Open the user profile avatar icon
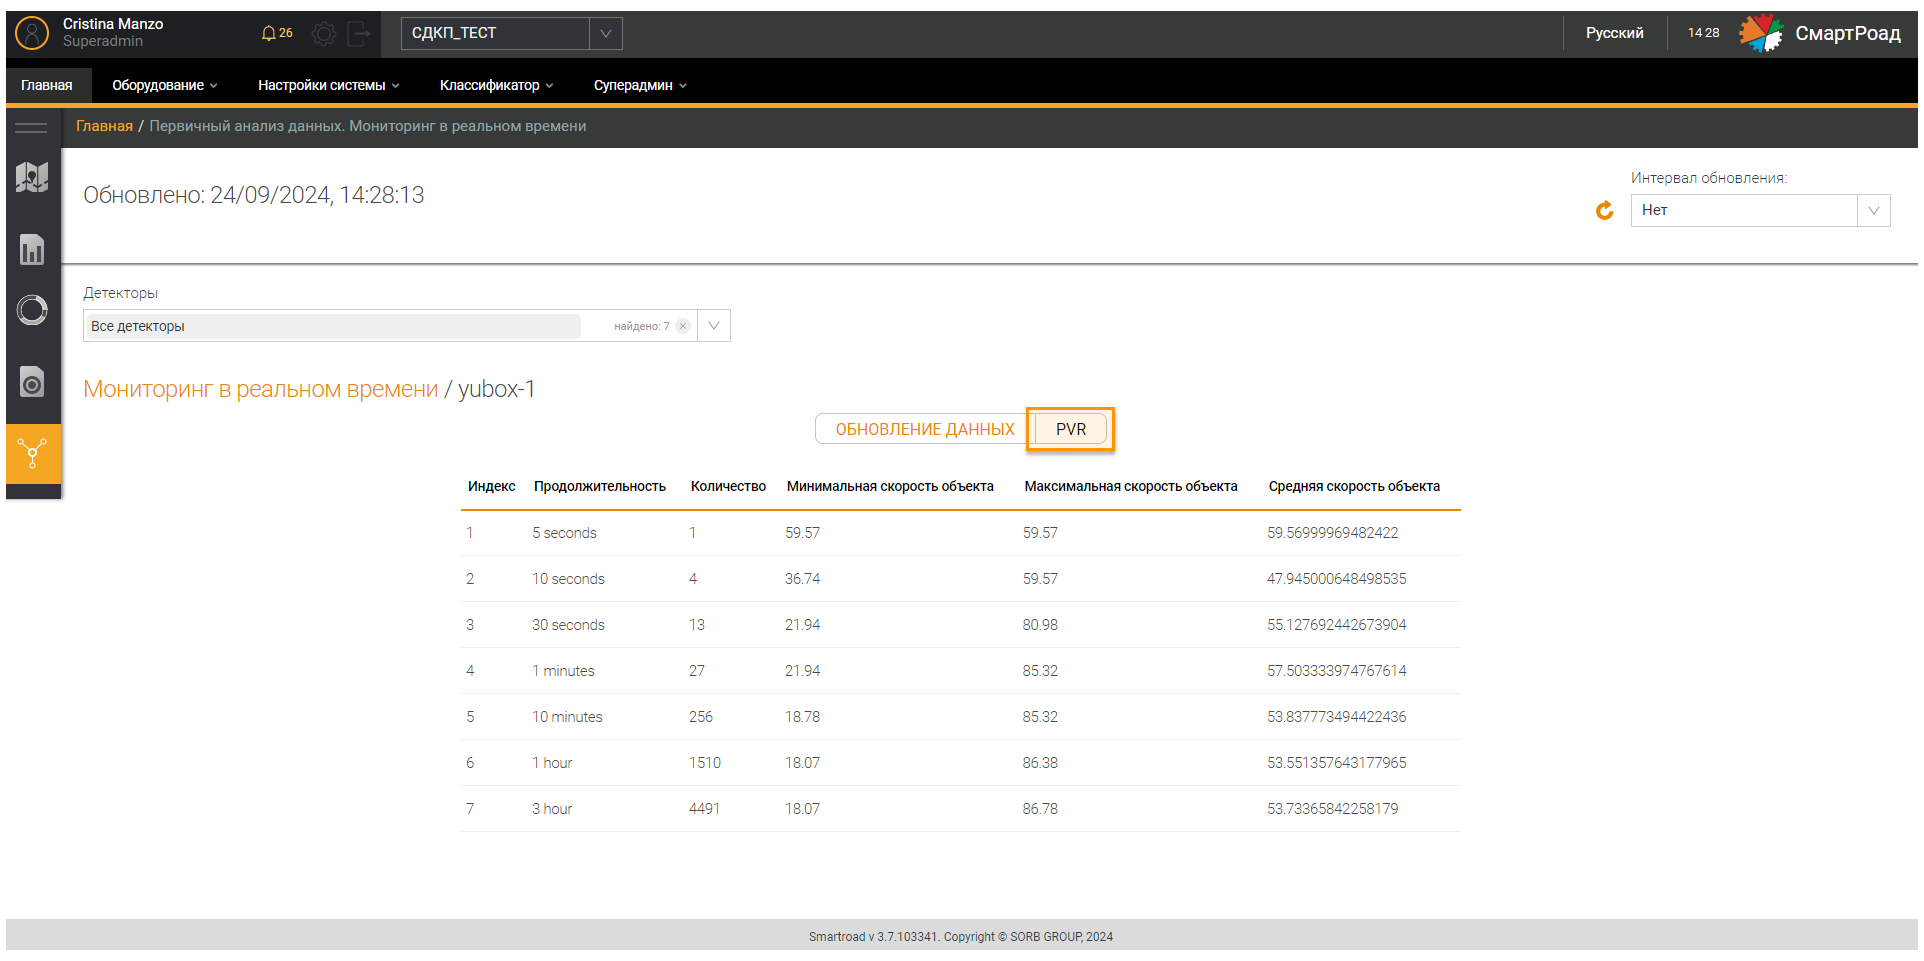 pyautogui.click(x=32, y=33)
